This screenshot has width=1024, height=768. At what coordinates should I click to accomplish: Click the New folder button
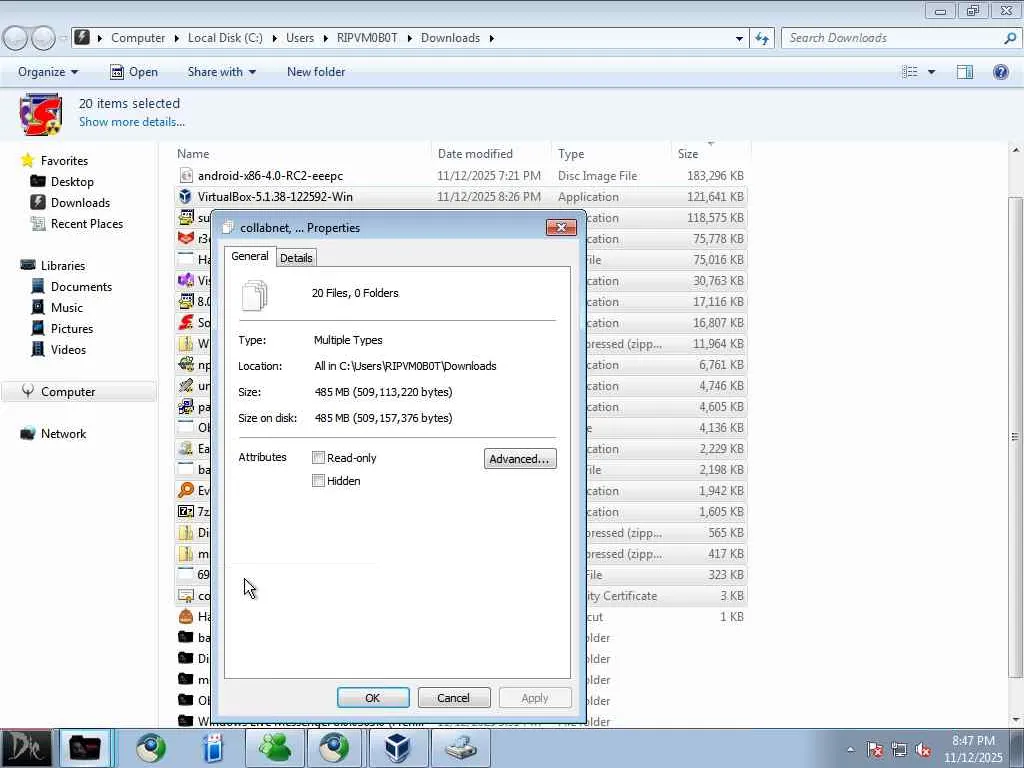coord(316,72)
